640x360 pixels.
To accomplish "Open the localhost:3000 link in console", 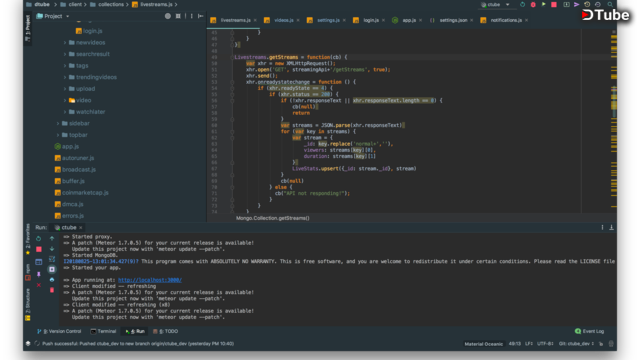I will [x=150, y=280].
